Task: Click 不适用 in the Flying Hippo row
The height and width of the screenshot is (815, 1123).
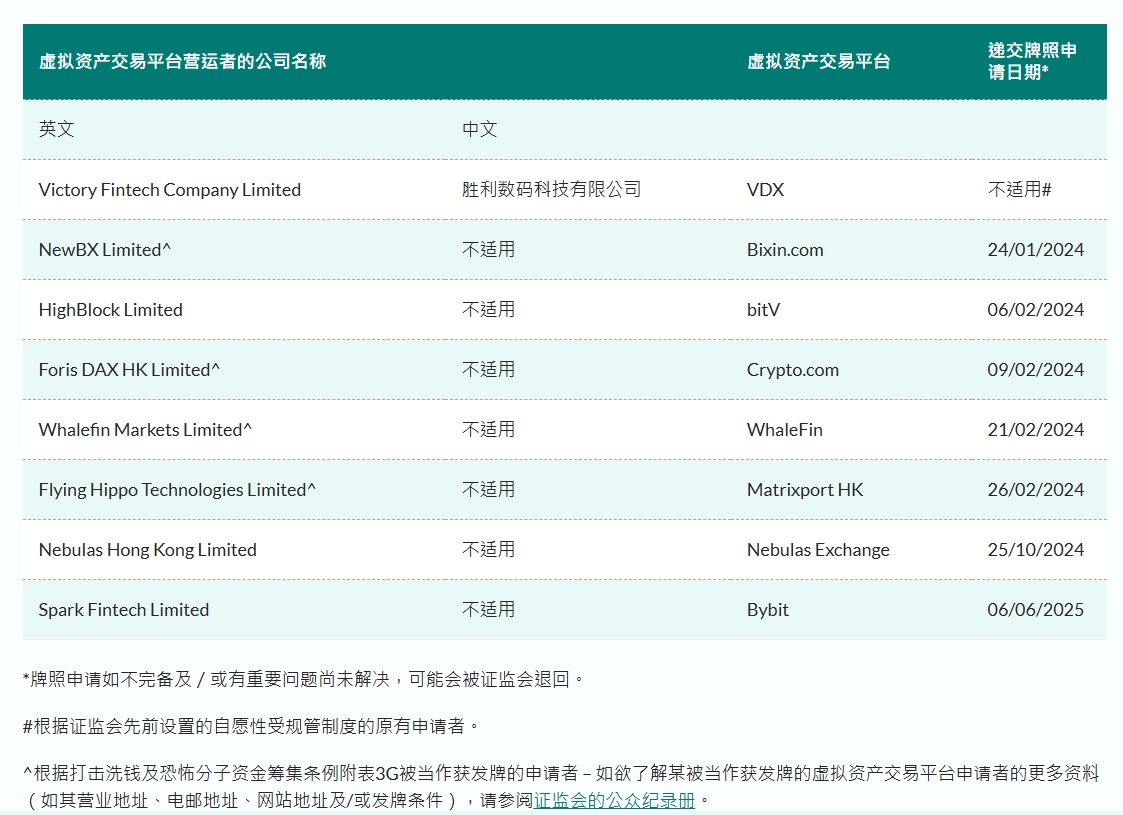Action: point(488,490)
